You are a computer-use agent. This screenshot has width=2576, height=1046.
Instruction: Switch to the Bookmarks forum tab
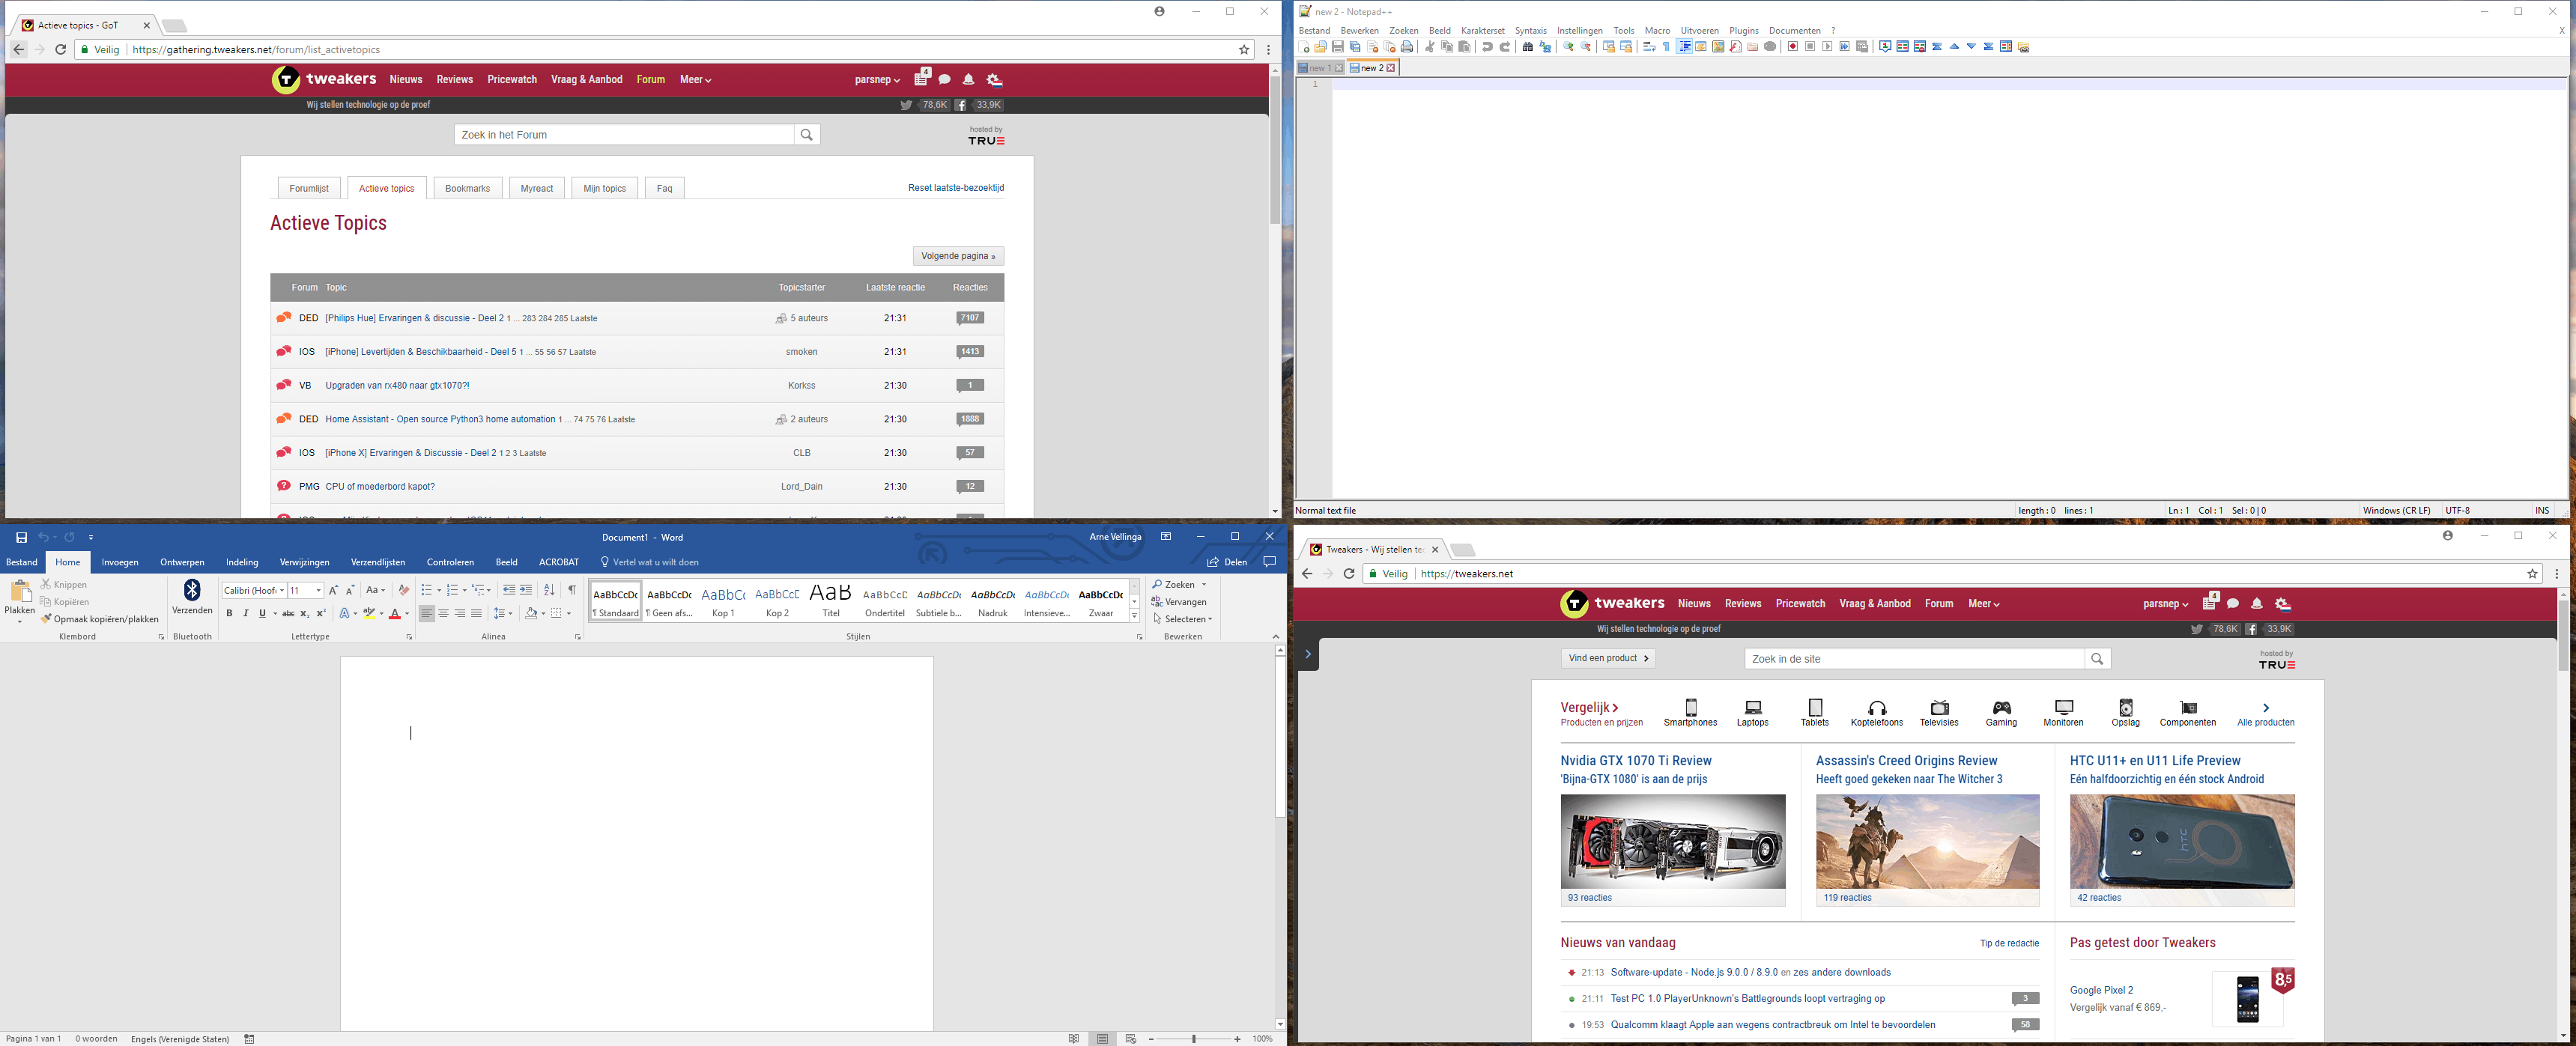click(467, 188)
